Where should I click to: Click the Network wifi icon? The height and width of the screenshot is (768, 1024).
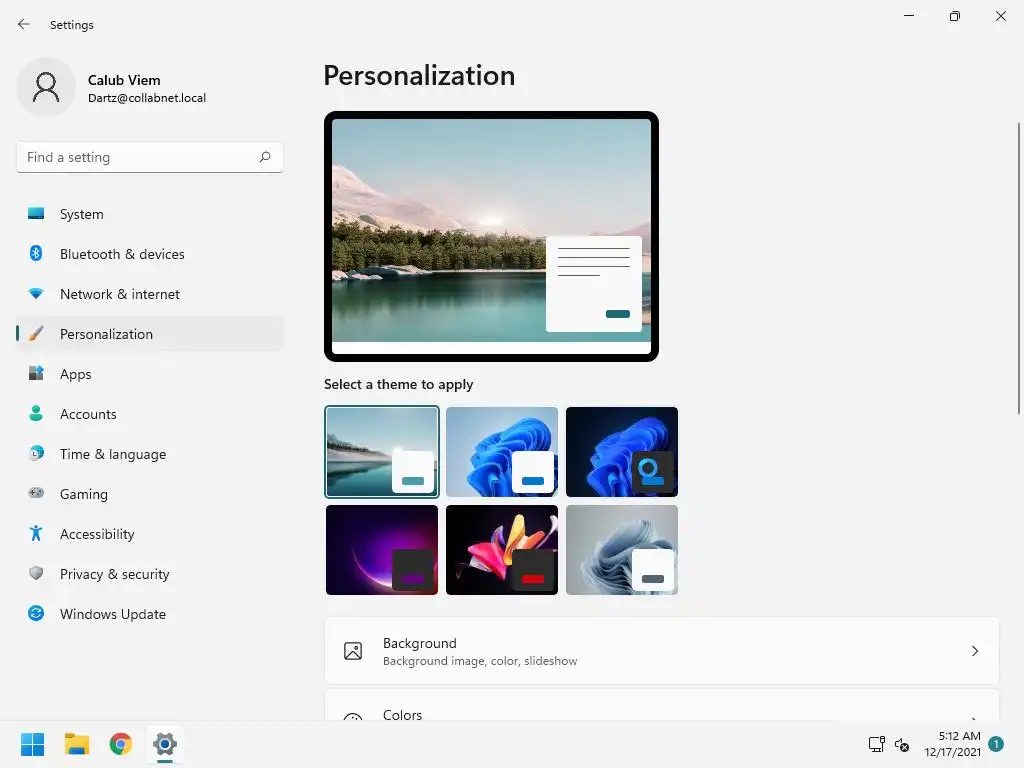tap(36, 294)
